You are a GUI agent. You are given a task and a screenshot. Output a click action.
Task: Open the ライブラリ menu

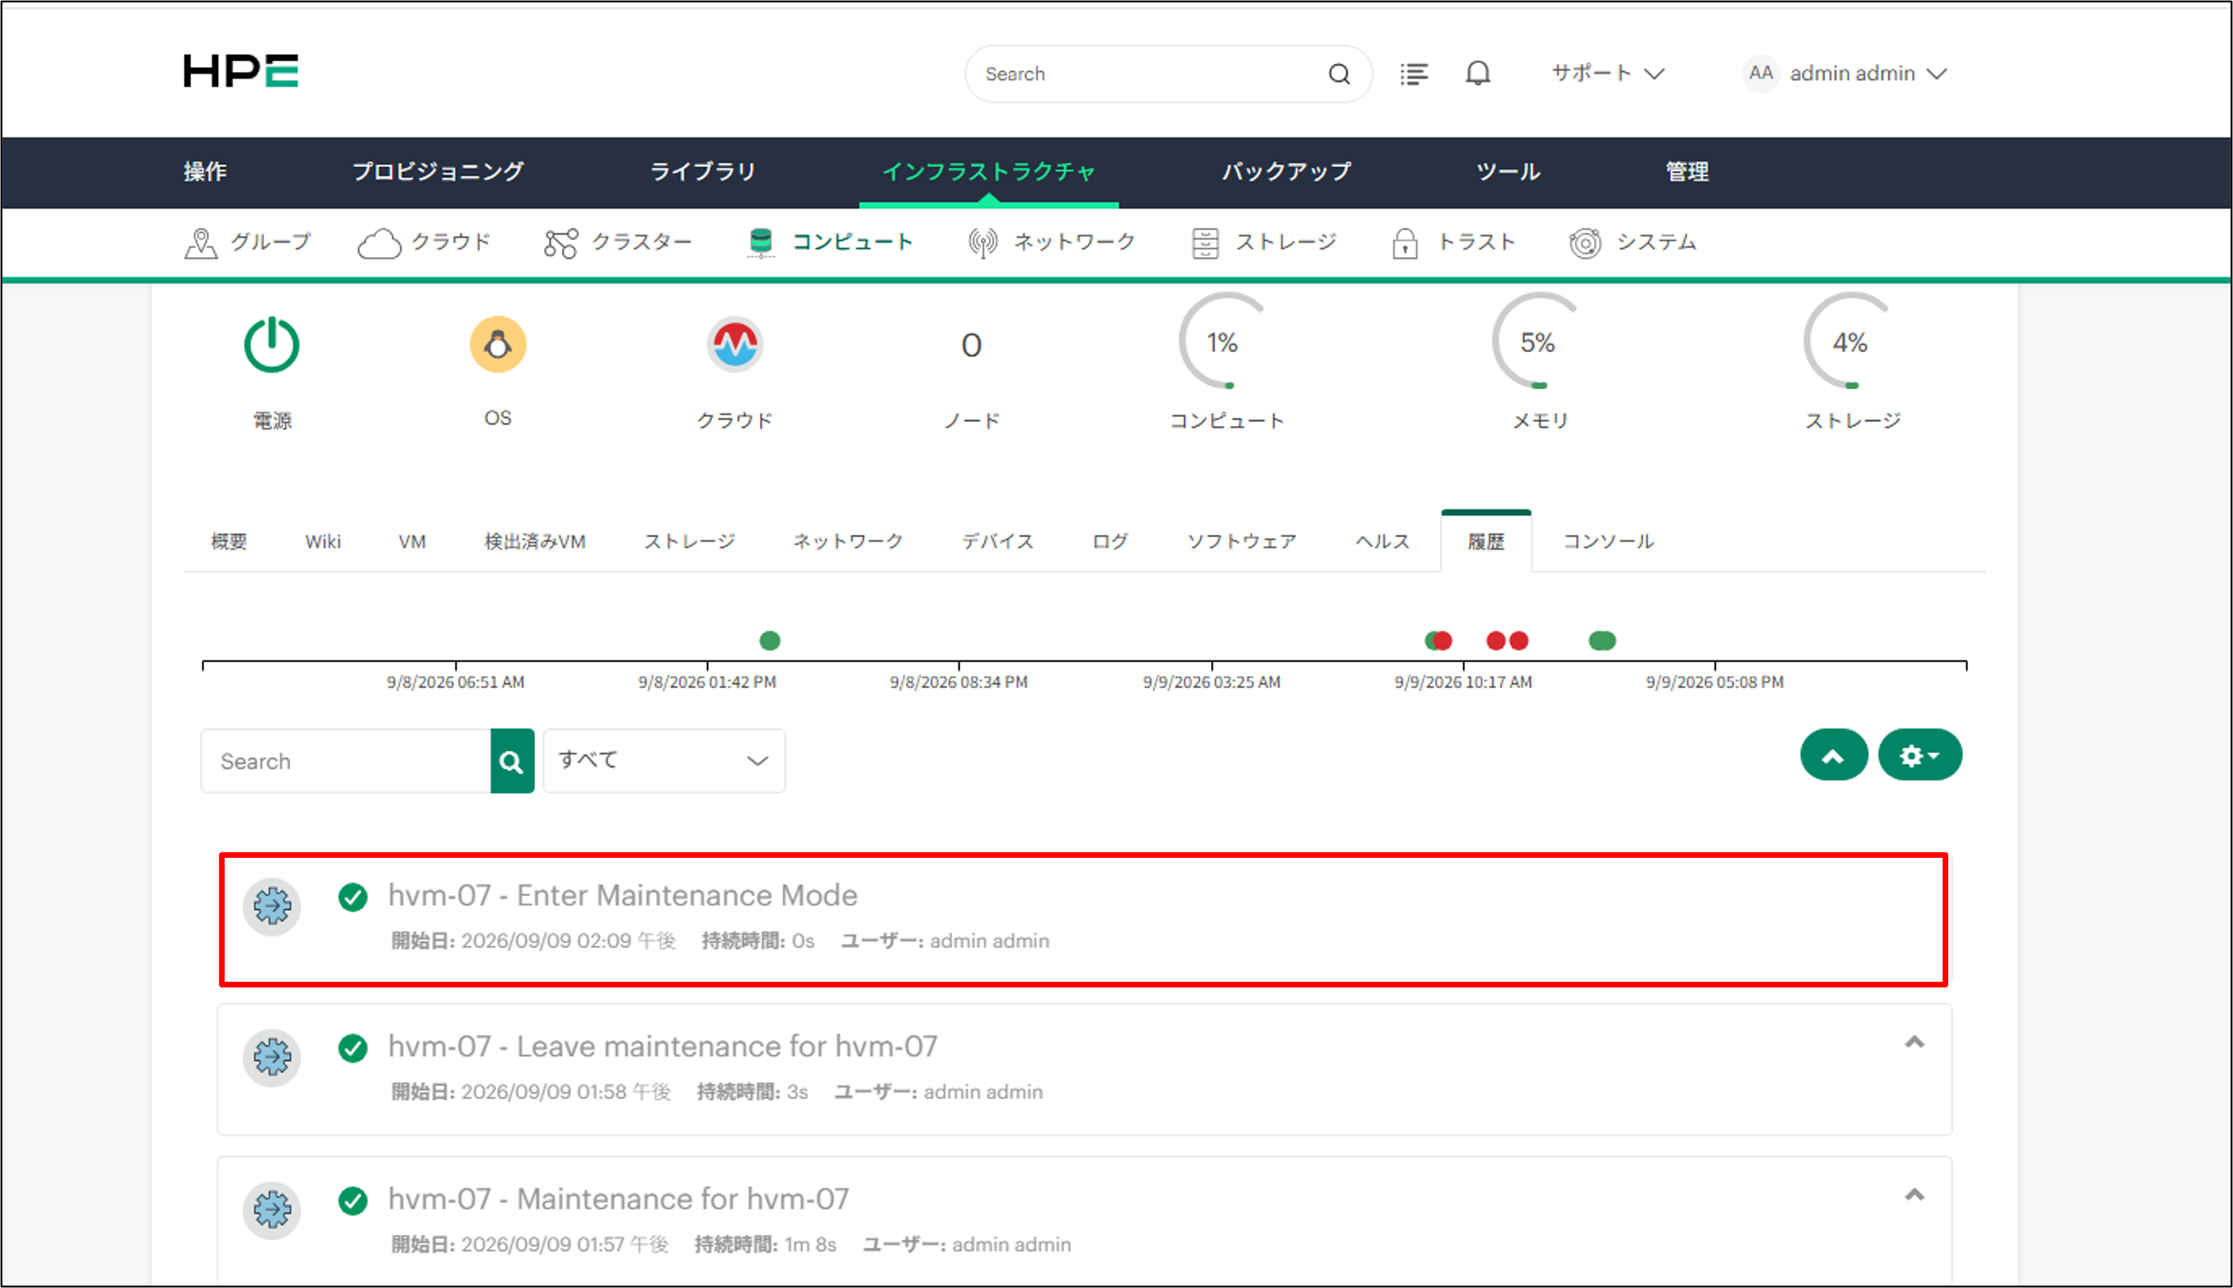[703, 172]
